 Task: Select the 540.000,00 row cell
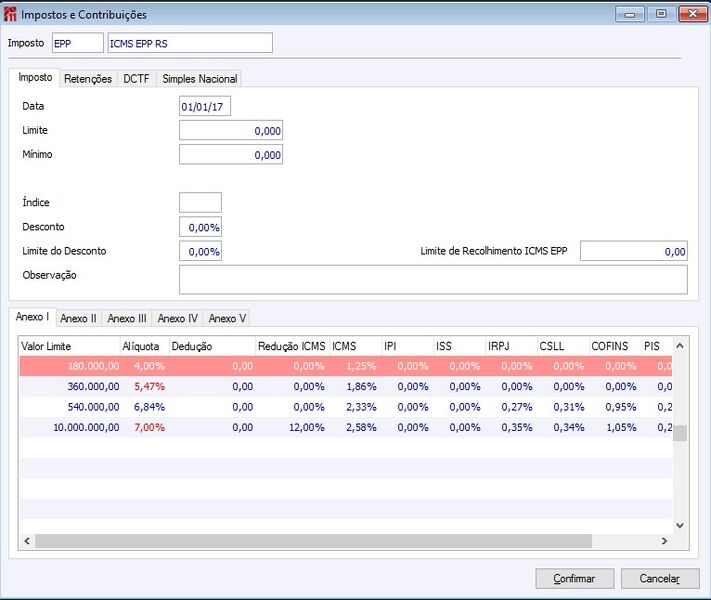tap(70, 407)
